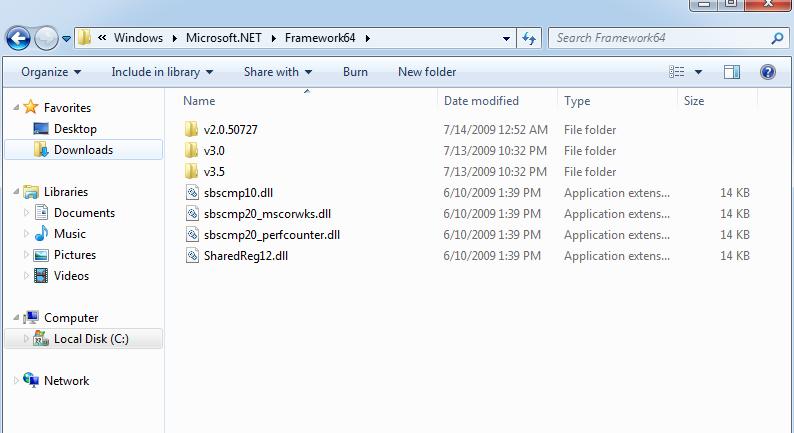This screenshot has width=794, height=433.
Task: Click the double chevron in address bar
Action: click(x=102, y=37)
